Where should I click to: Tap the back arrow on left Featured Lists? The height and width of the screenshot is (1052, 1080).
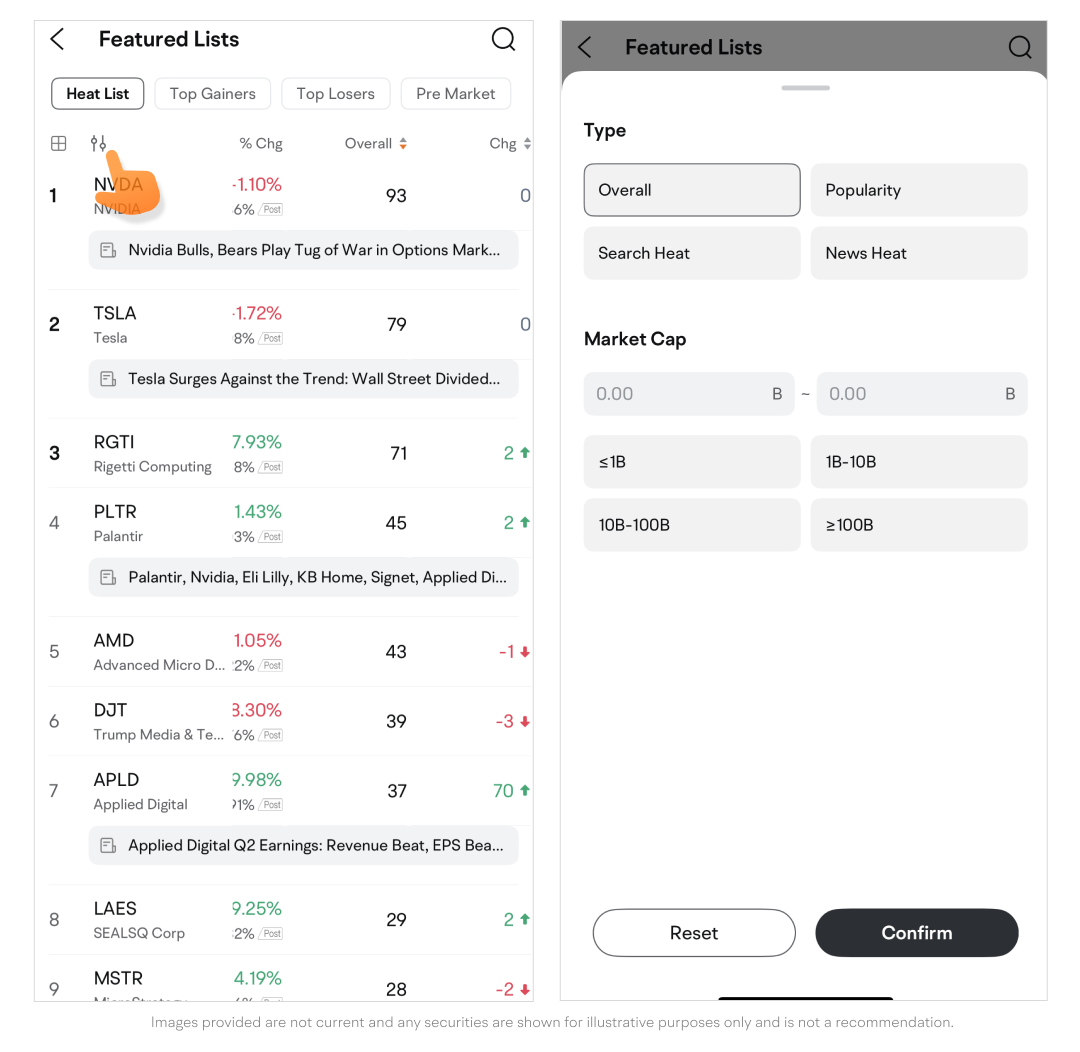(57, 40)
